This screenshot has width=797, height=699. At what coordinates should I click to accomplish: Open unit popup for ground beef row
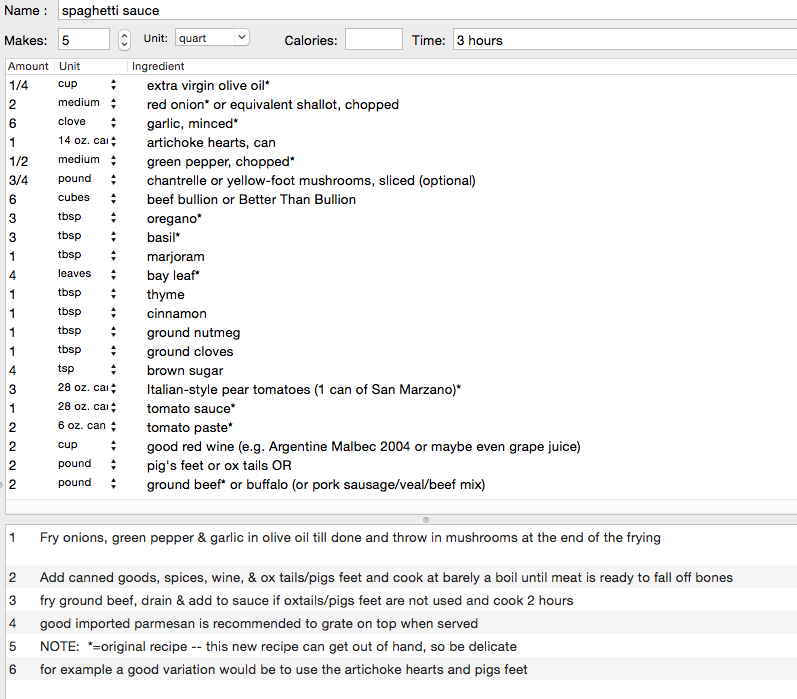pos(113,483)
